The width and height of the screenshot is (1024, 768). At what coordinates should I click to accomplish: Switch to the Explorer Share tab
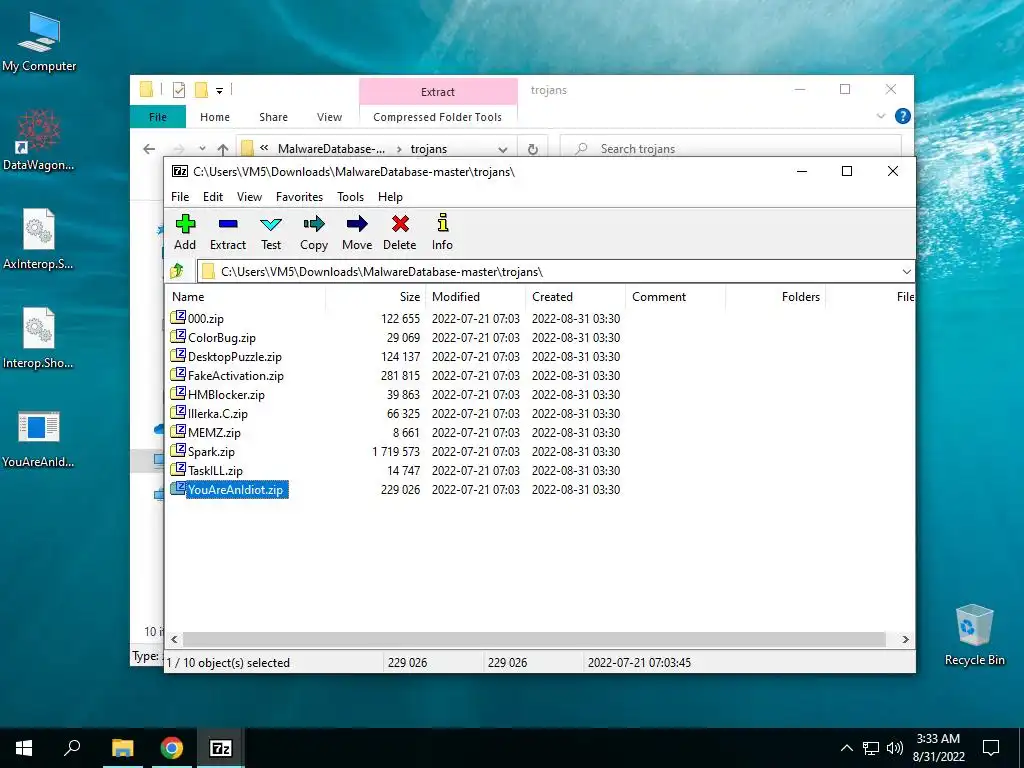[x=273, y=117]
